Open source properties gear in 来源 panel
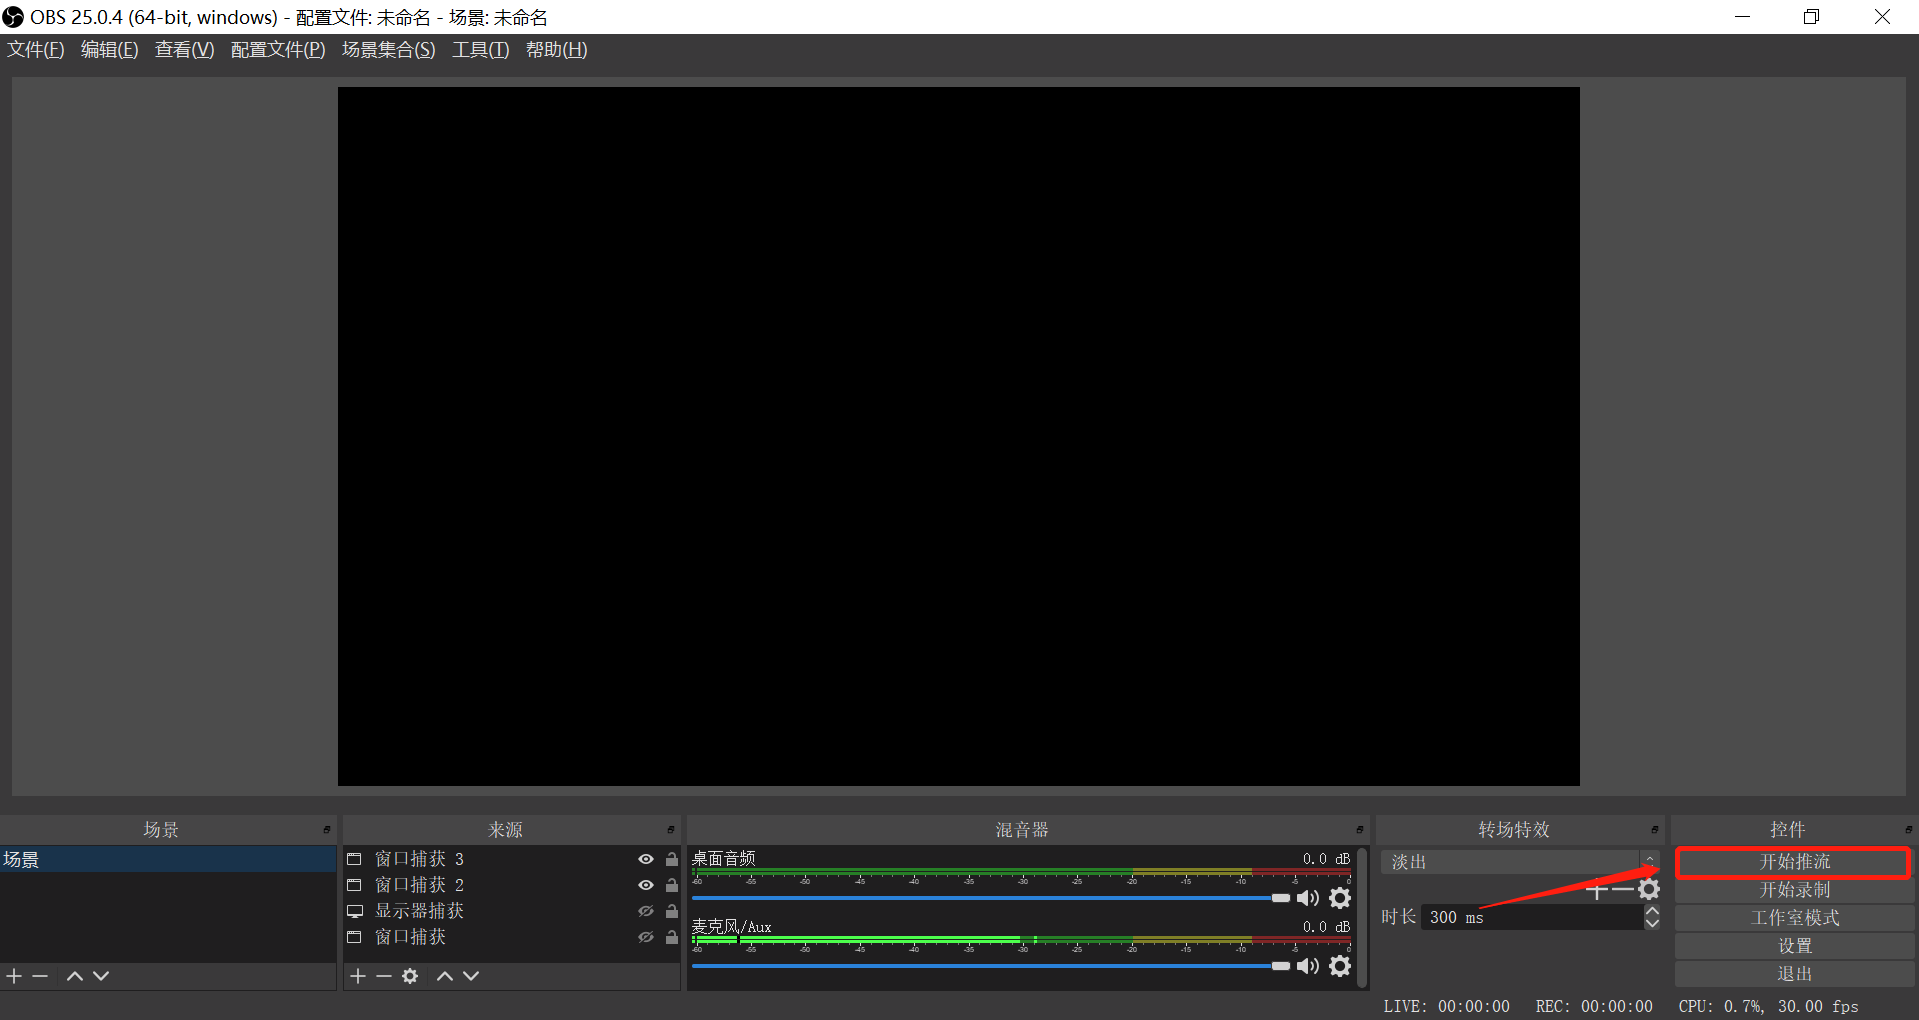 pos(410,976)
